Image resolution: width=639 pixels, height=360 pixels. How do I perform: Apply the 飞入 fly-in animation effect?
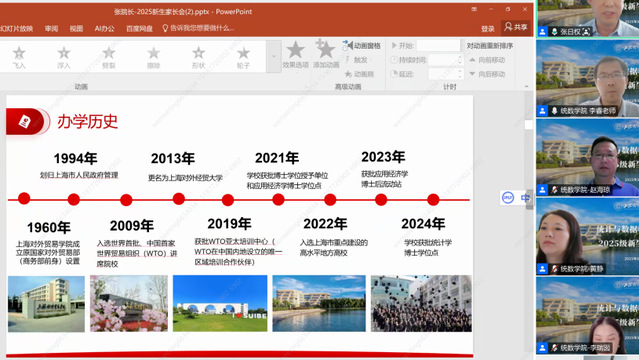click(19, 57)
